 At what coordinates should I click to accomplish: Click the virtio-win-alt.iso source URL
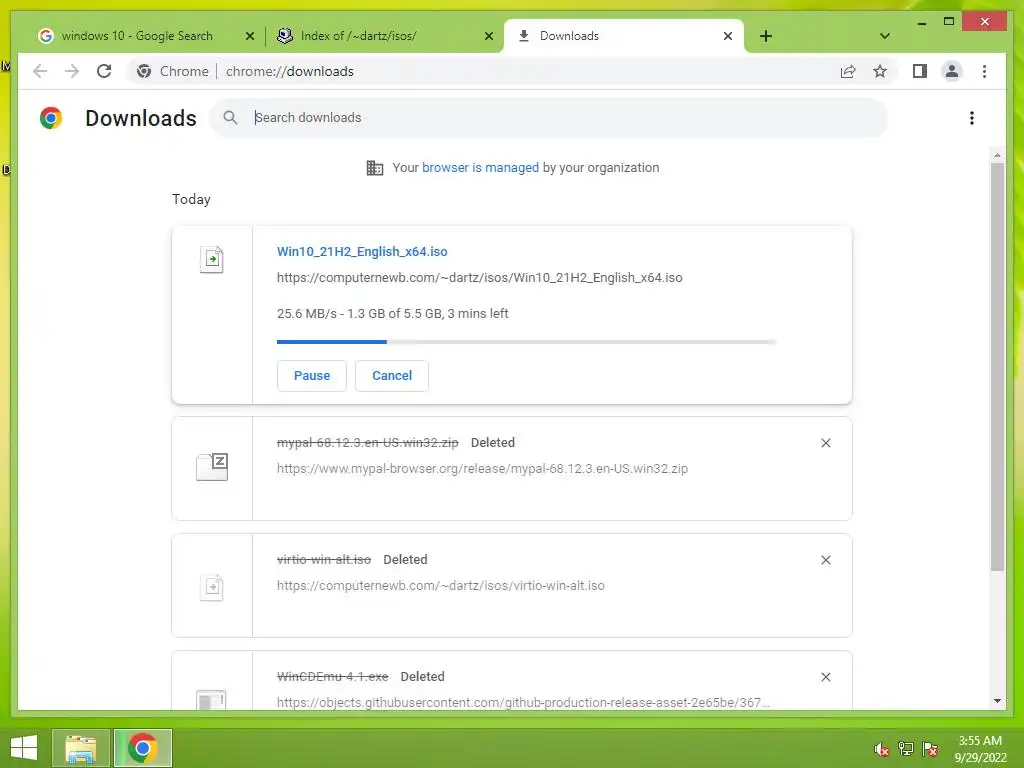point(441,586)
